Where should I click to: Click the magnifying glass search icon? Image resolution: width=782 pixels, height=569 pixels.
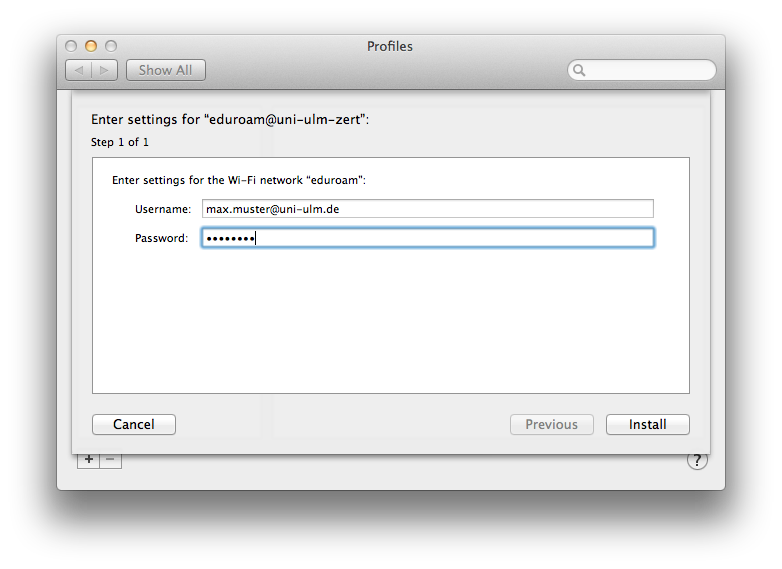pos(580,70)
